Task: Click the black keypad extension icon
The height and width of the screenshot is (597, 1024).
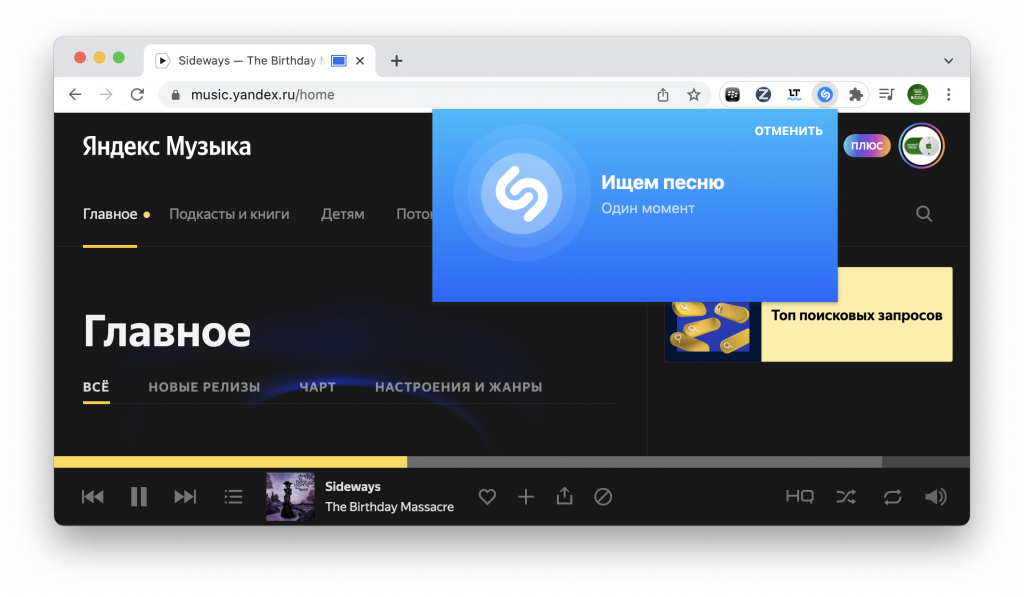Action: pyautogui.click(x=732, y=95)
